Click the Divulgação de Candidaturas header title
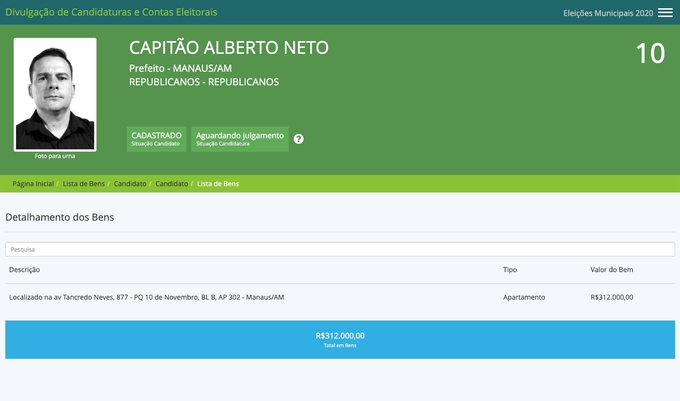Image resolution: width=680 pixels, height=401 pixels. point(111,12)
